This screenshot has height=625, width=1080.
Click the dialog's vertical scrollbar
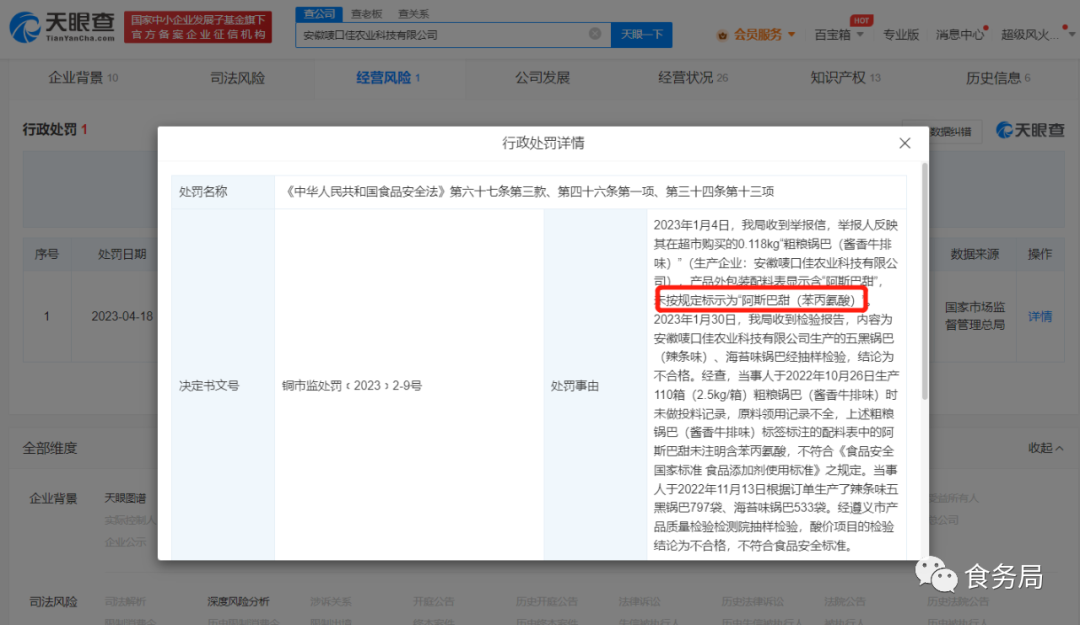pos(924,283)
